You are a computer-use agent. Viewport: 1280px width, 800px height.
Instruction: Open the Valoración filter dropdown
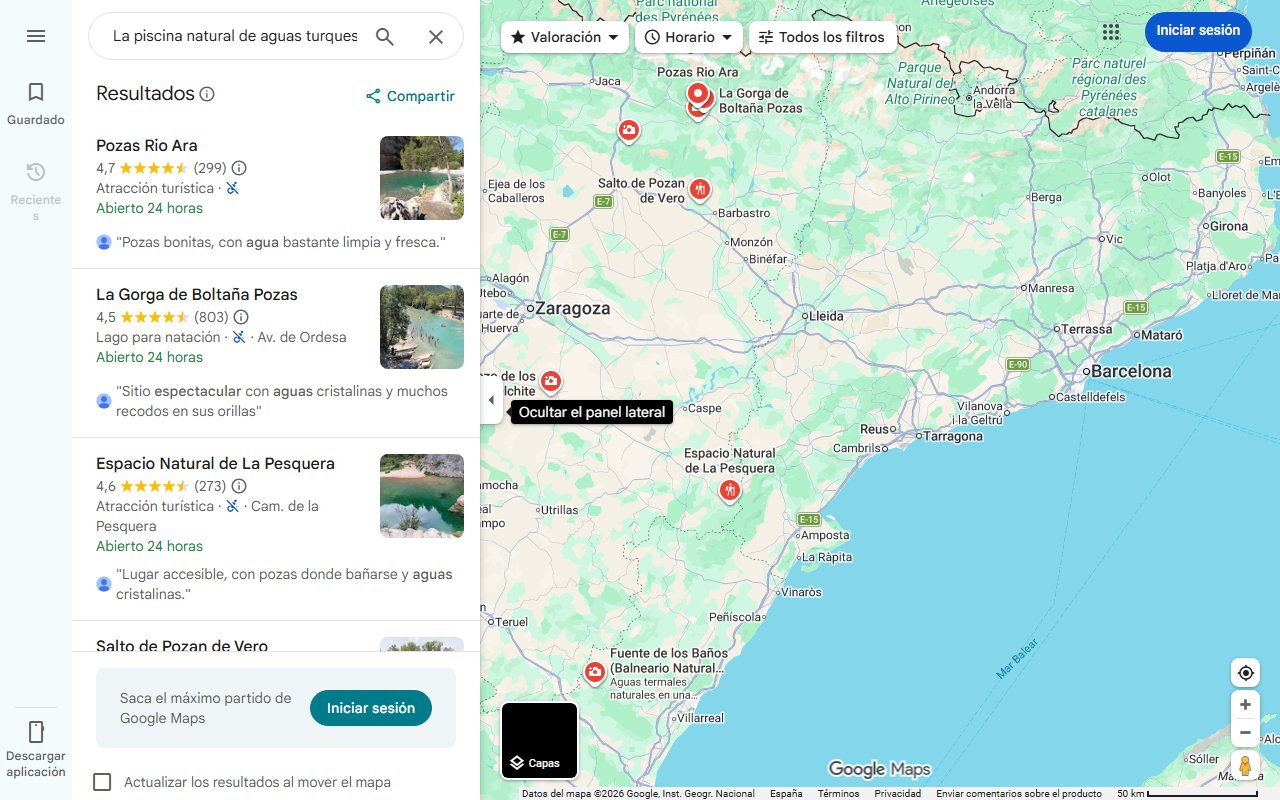563,36
